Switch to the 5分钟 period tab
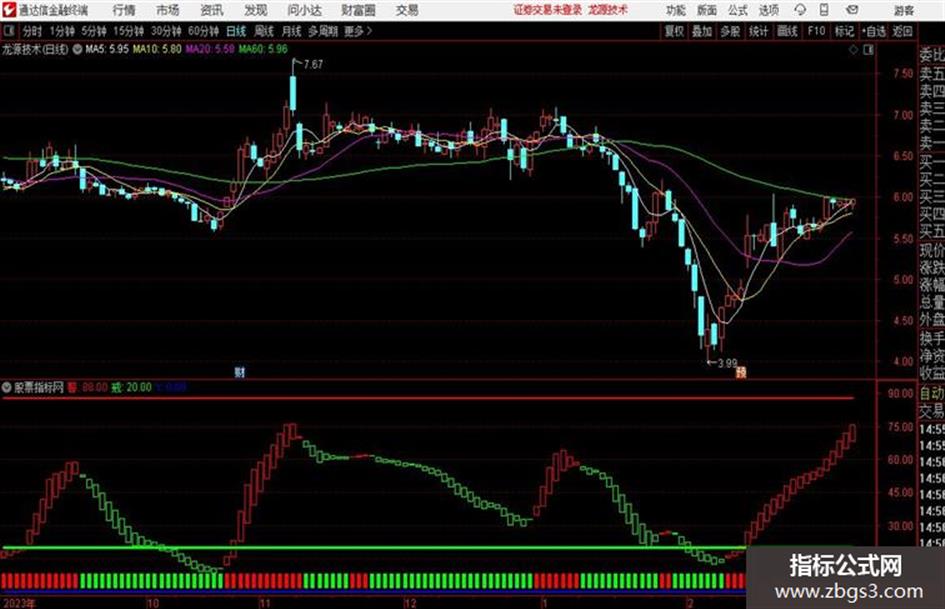This screenshot has width=945, height=609. pos(94,31)
